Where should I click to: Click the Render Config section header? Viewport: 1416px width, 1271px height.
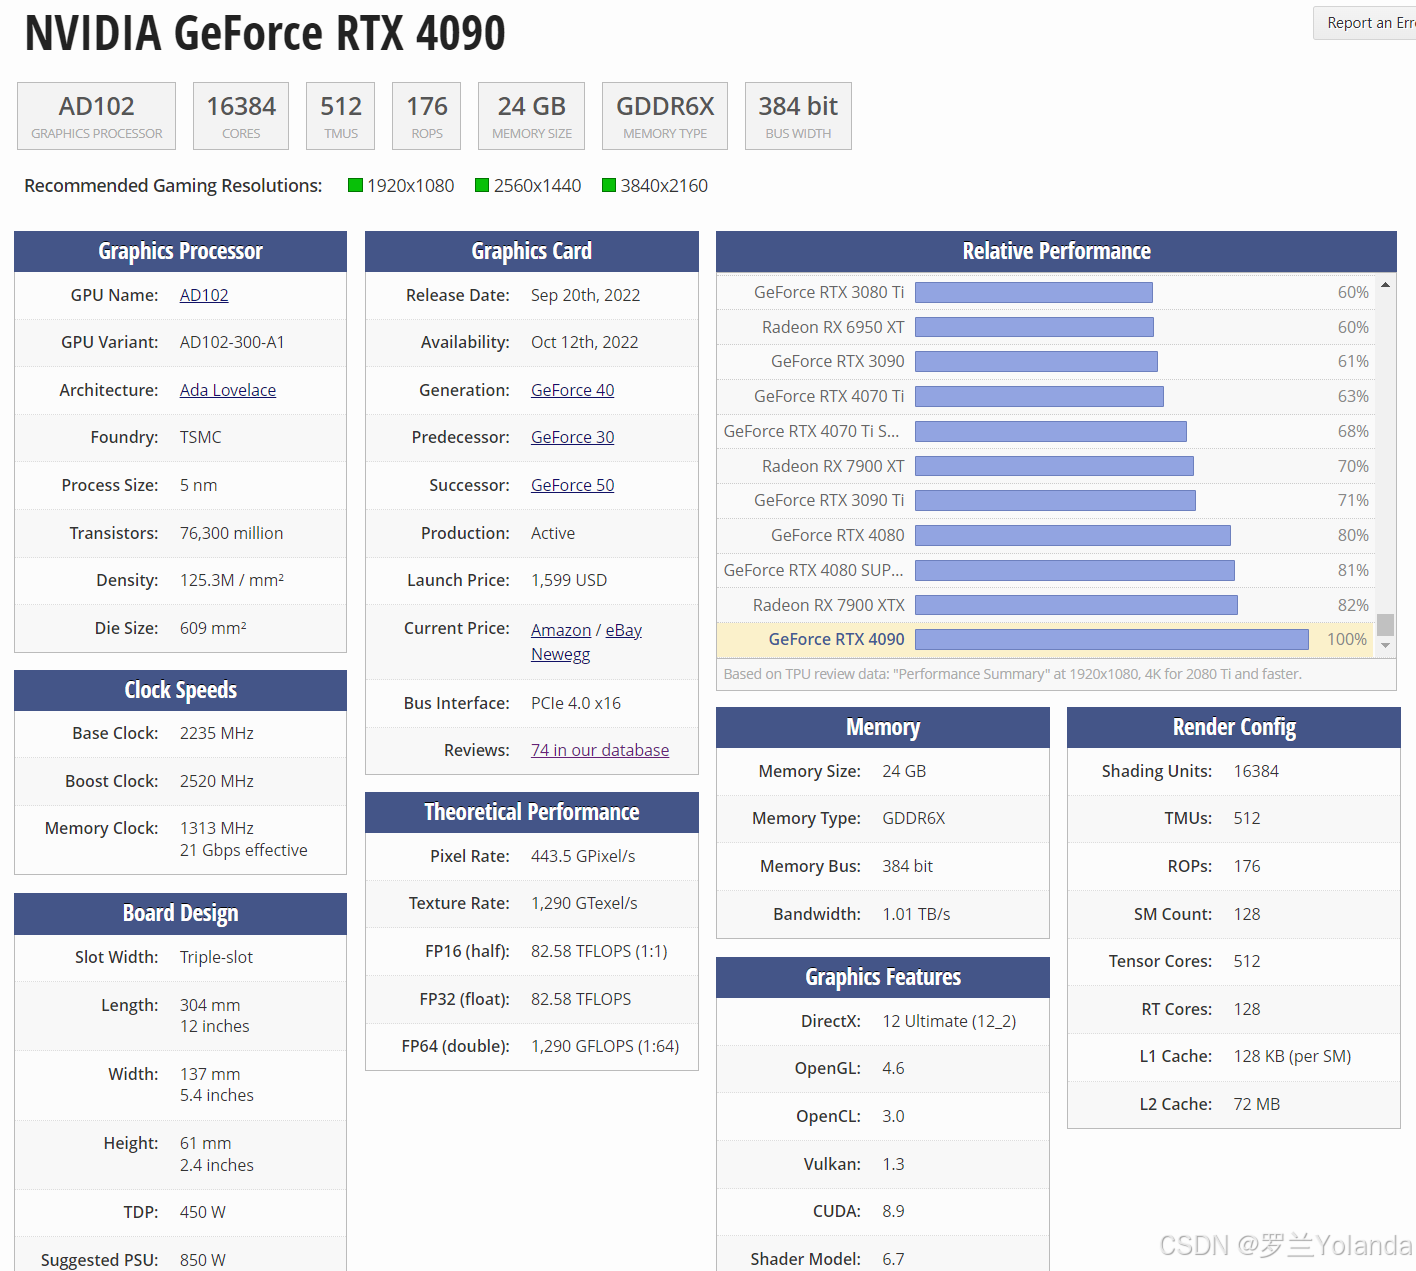click(1234, 727)
